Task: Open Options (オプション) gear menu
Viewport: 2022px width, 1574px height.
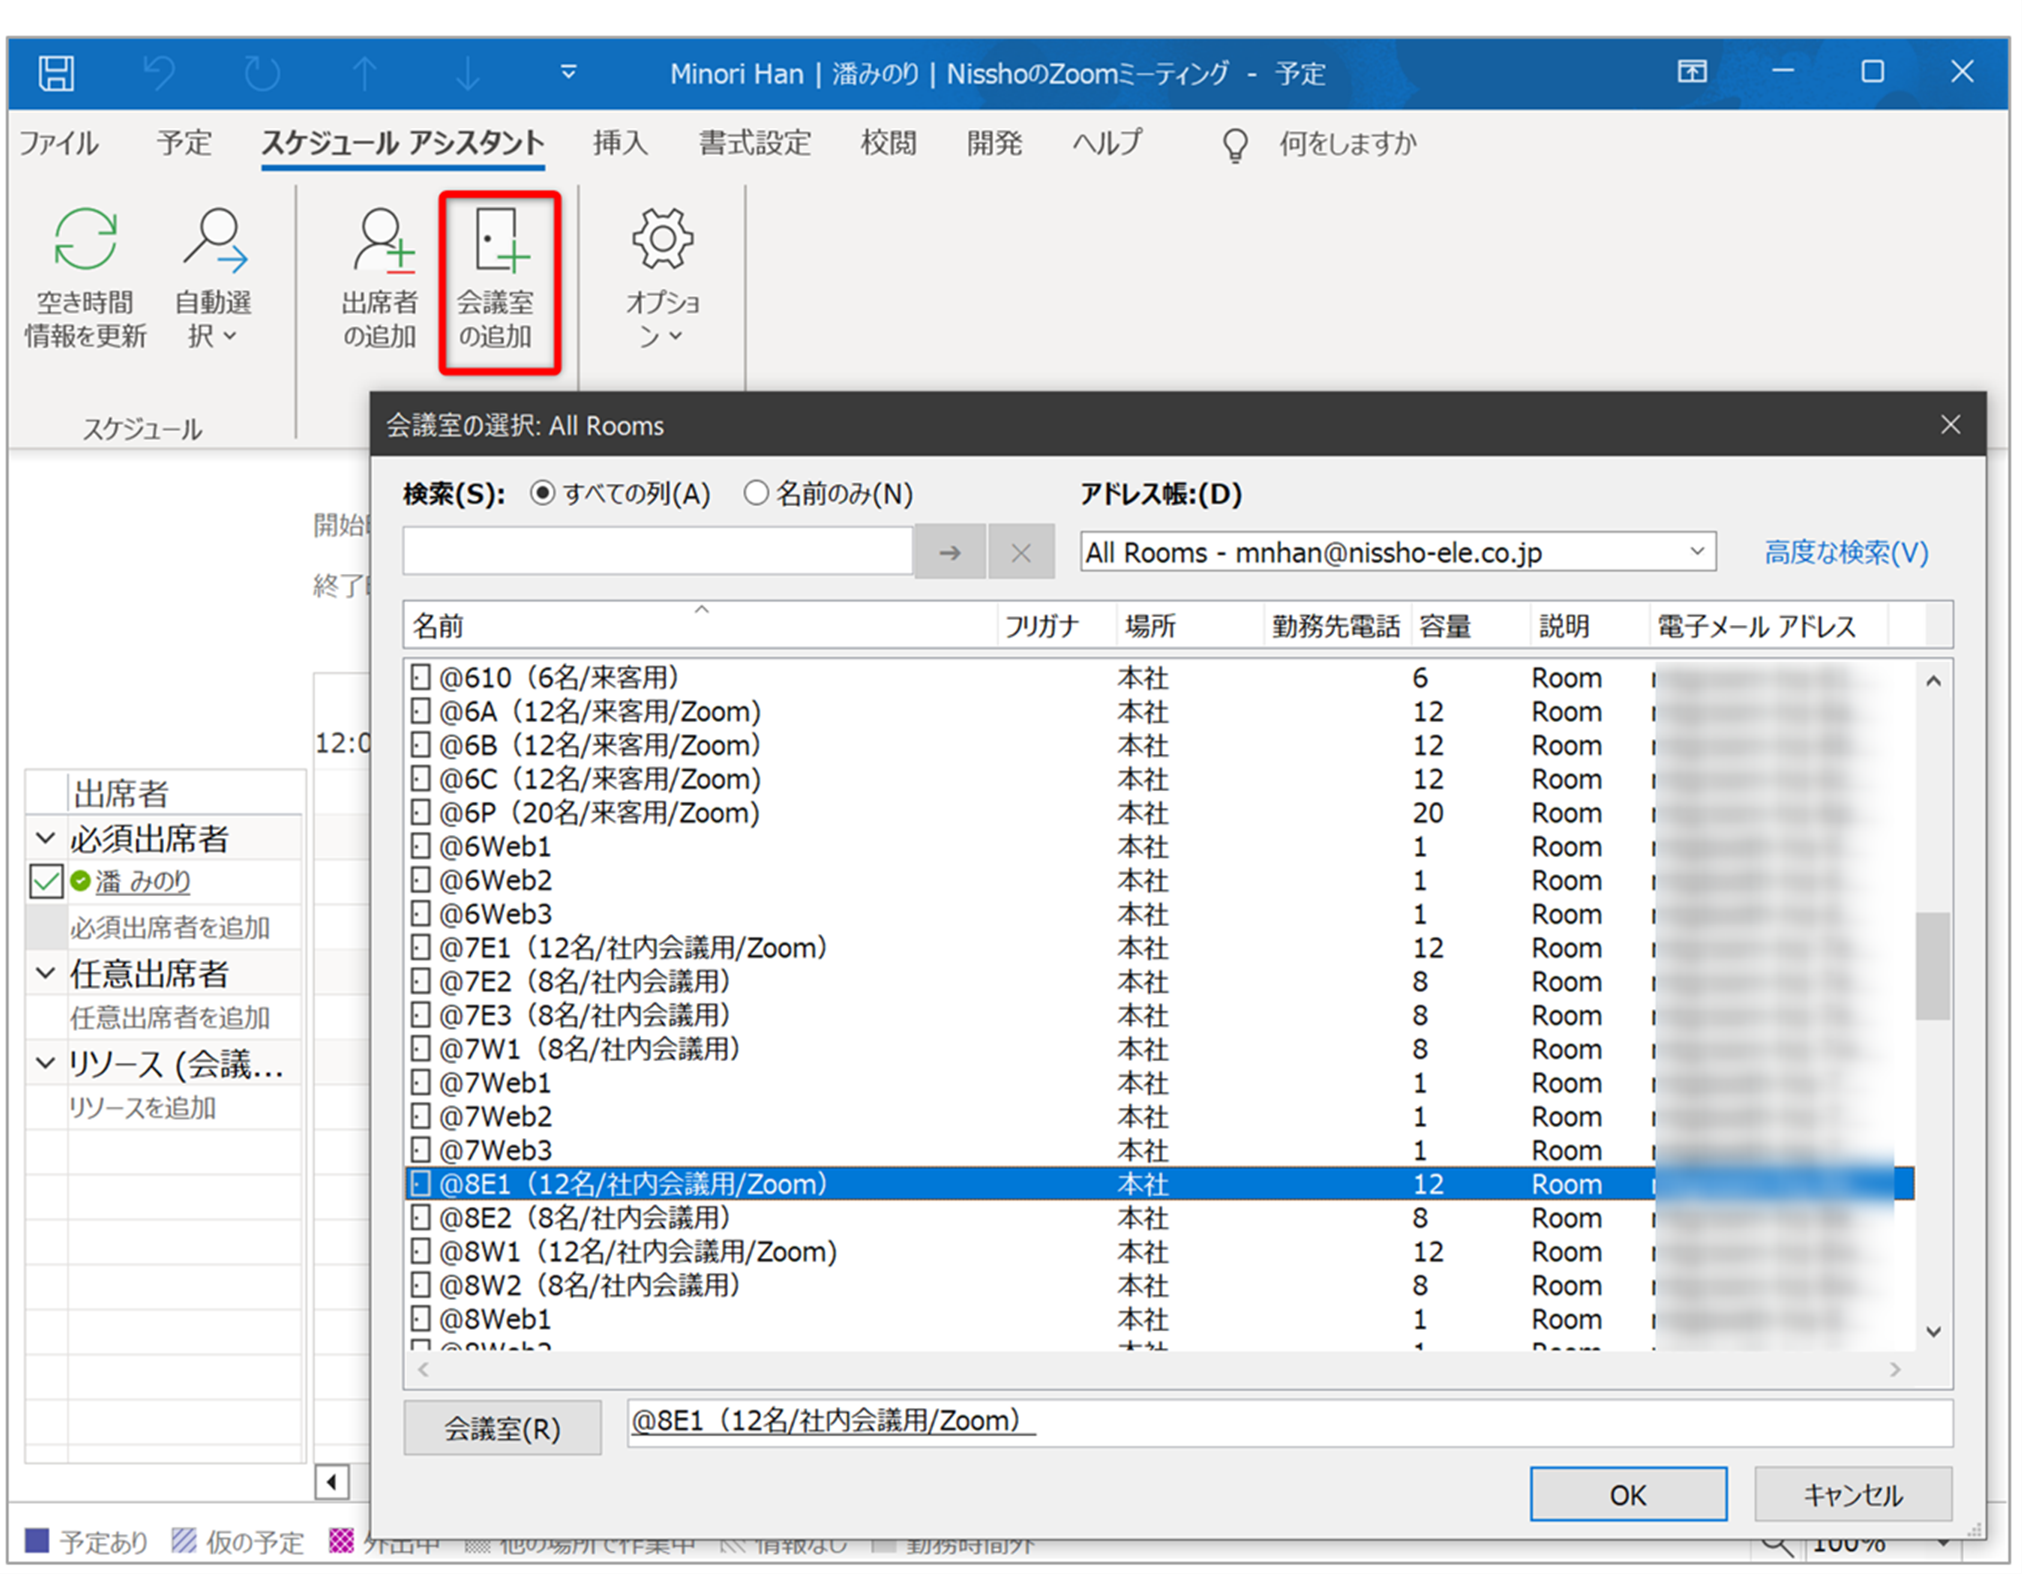Action: (662, 277)
